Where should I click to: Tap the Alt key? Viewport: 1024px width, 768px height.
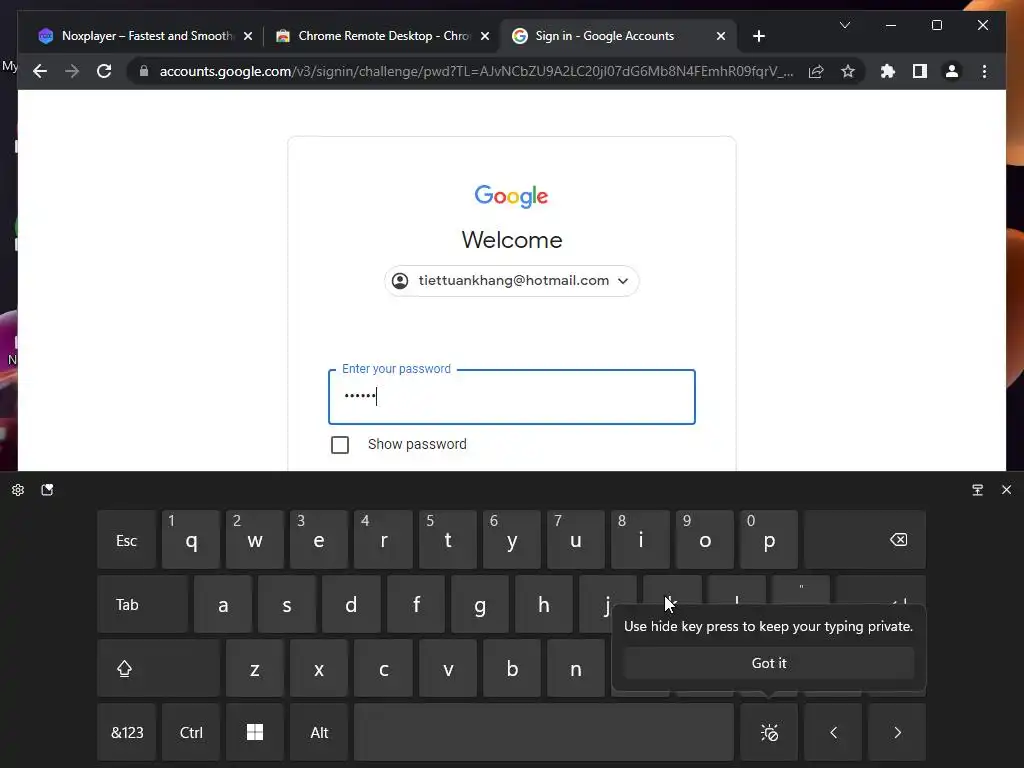click(319, 732)
